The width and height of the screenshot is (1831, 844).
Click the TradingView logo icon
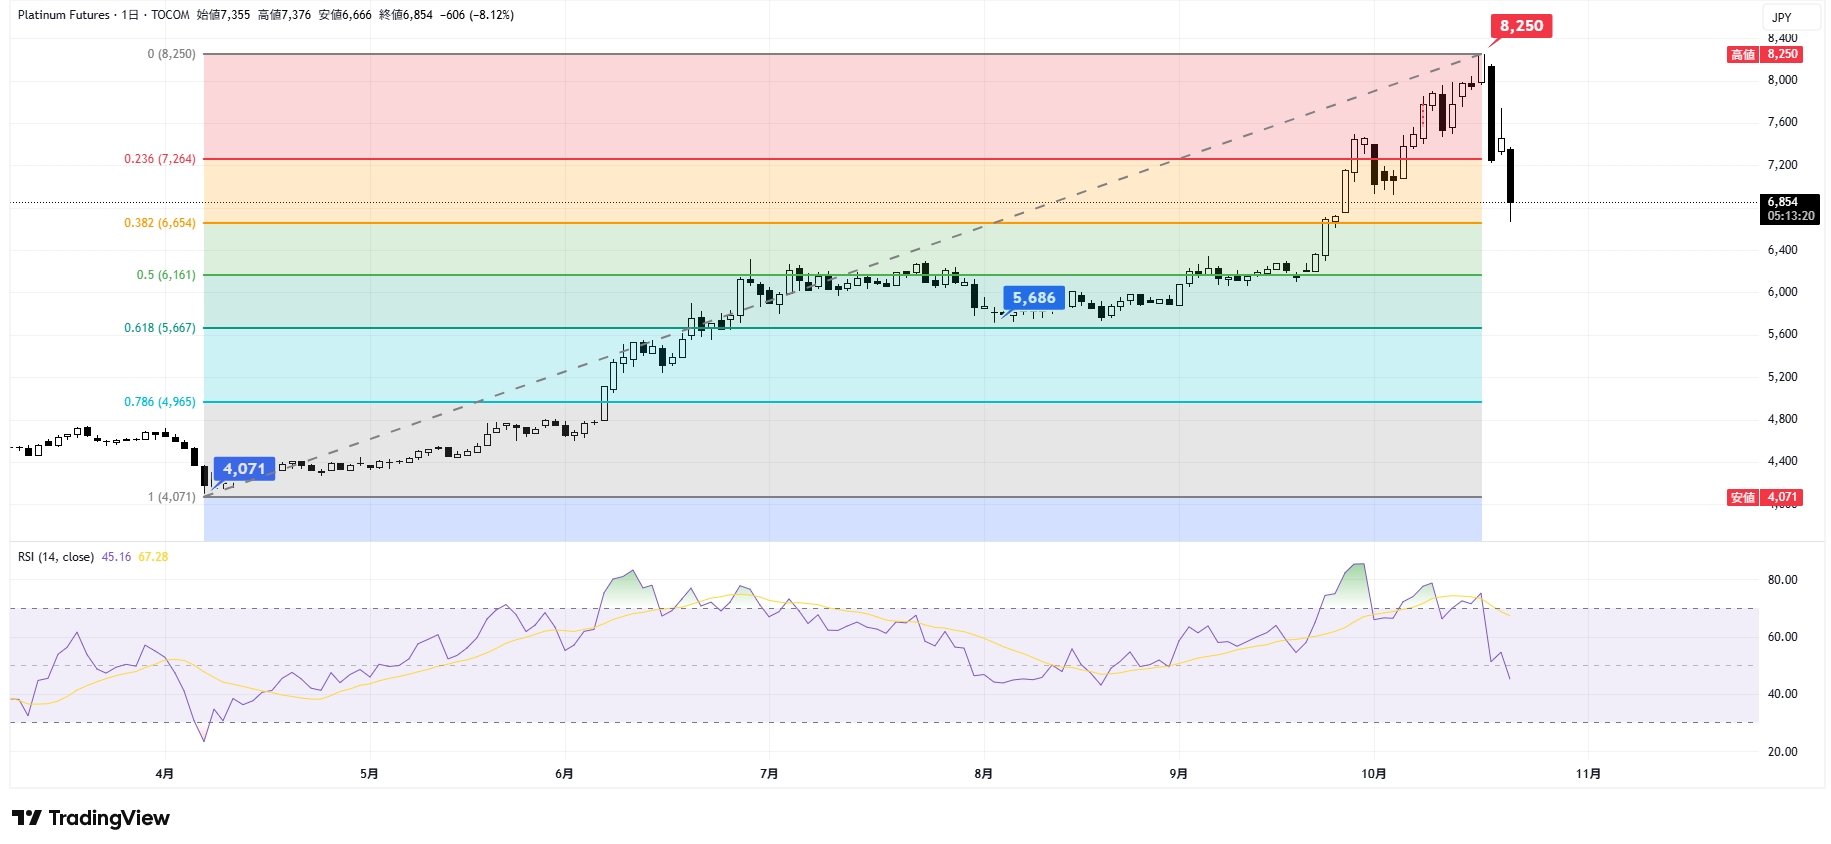(x=27, y=818)
